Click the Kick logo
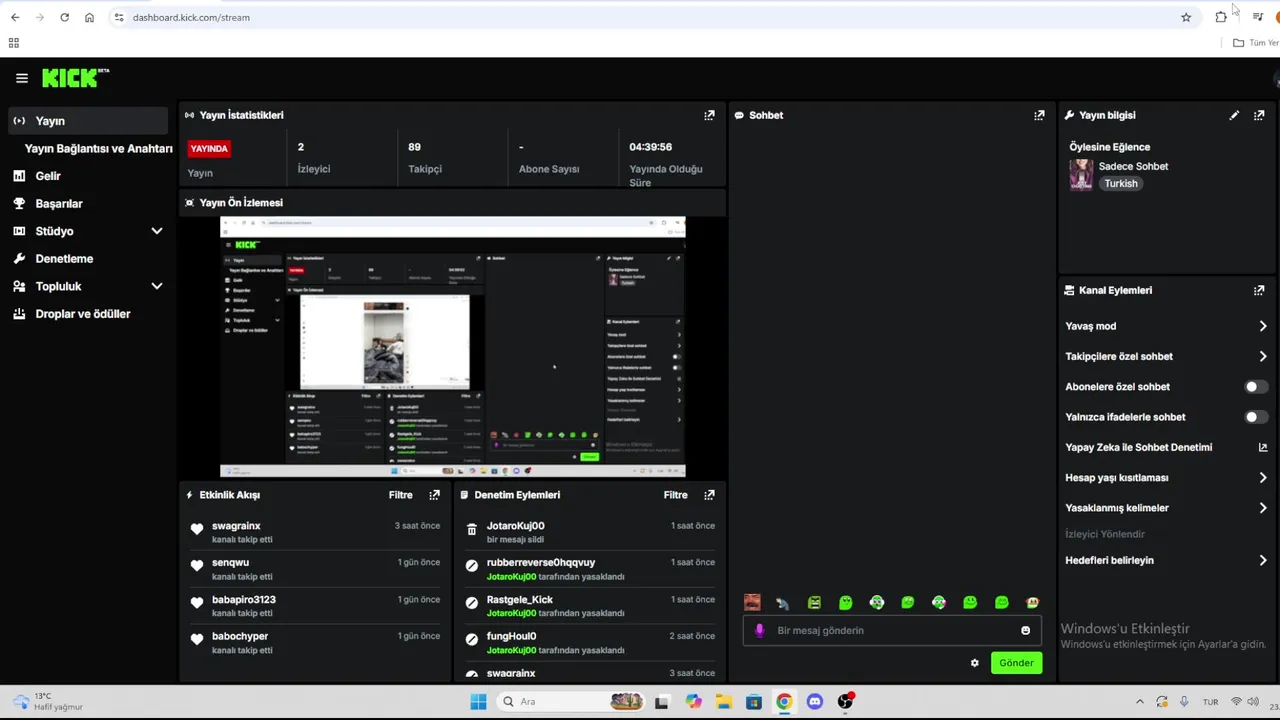The image size is (1280, 720). 75,78
